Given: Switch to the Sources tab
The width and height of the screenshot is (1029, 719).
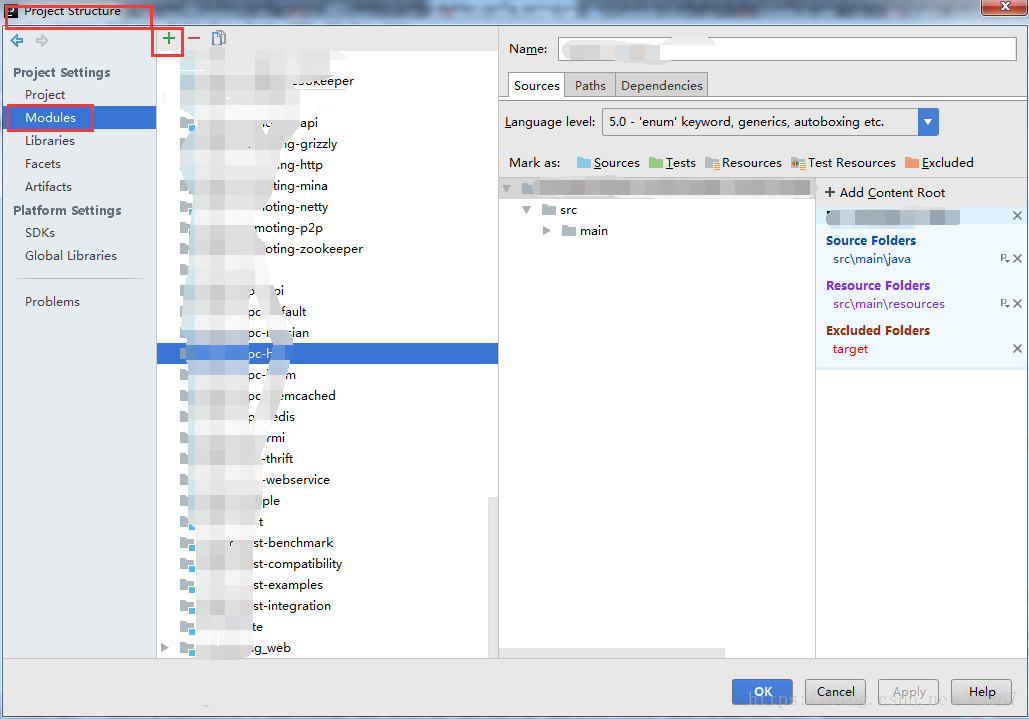Looking at the screenshot, I should coord(536,86).
